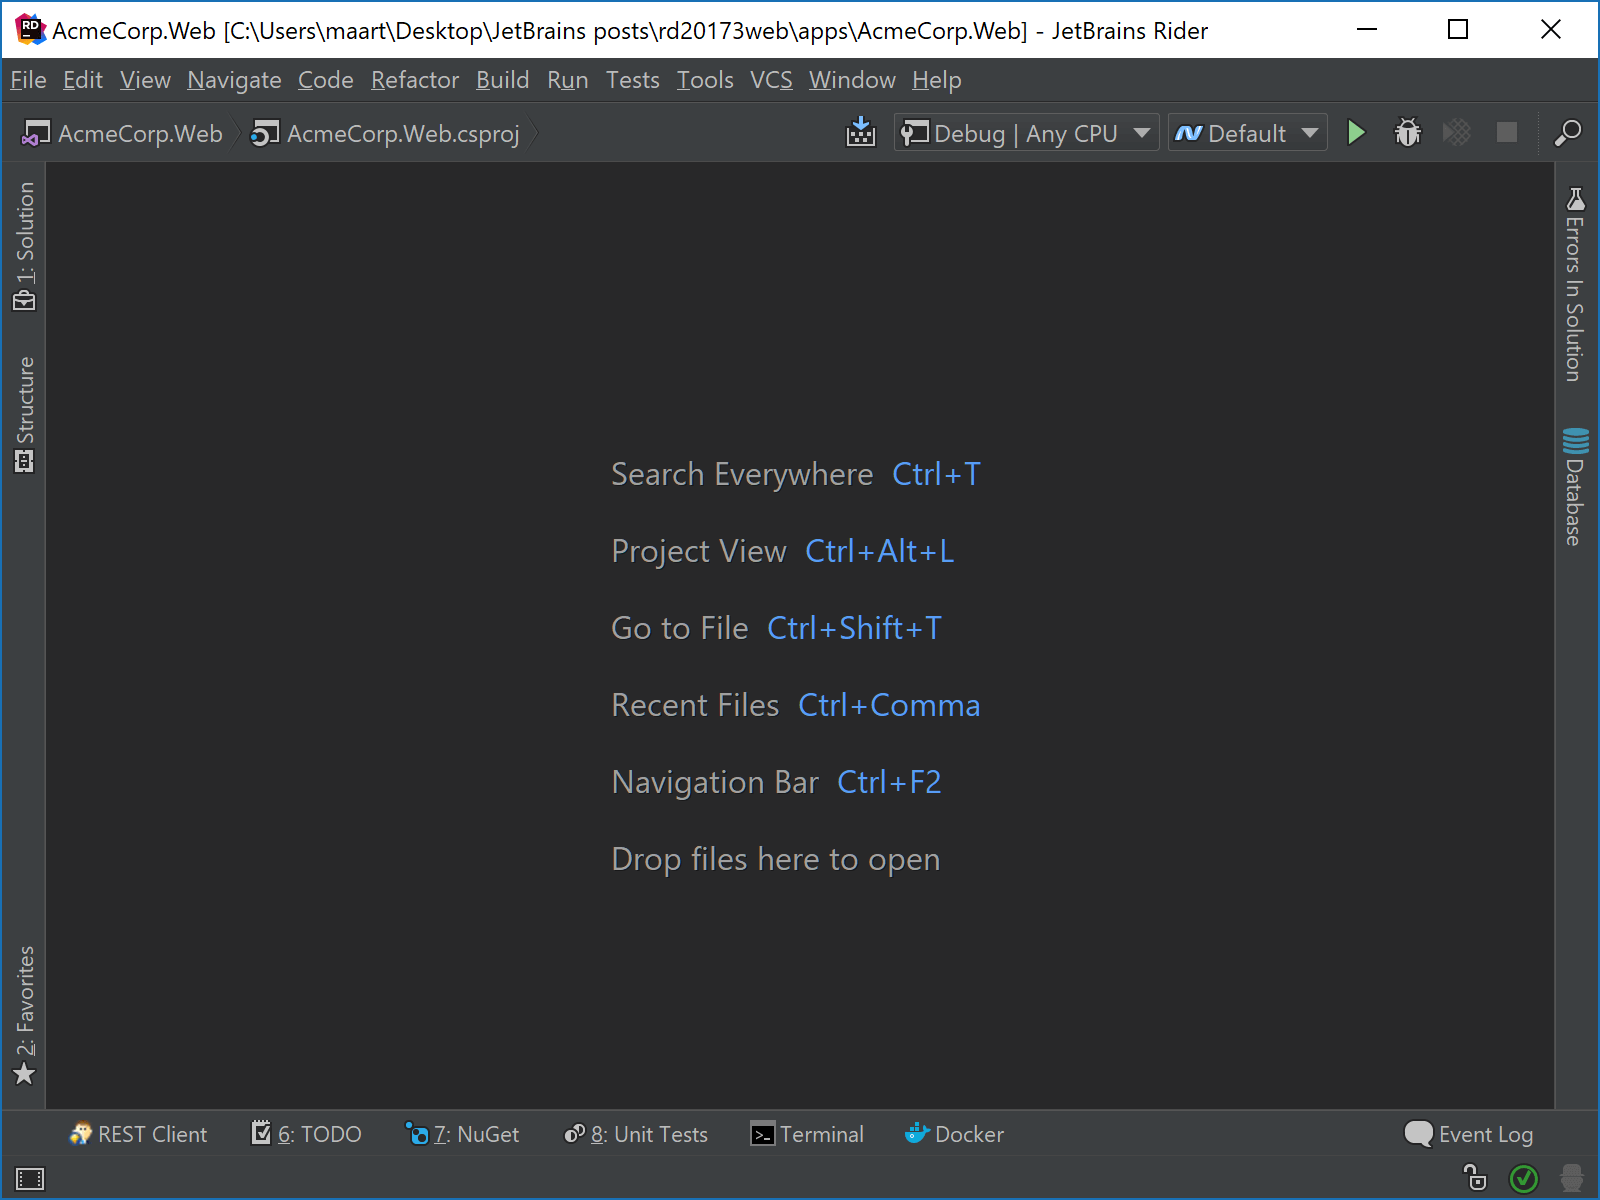Open the Debug | Any CPU configuration dropdown
Viewport: 1600px width, 1200px height.
[1025, 132]
